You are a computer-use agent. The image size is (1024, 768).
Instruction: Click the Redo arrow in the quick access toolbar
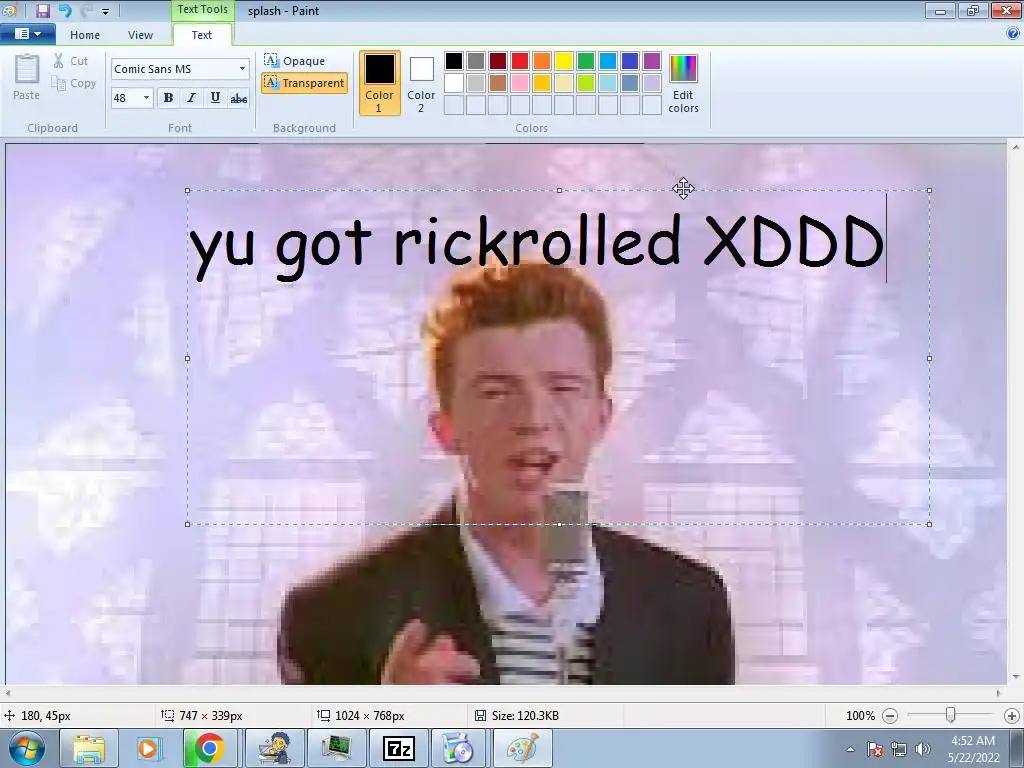(86, 10)
